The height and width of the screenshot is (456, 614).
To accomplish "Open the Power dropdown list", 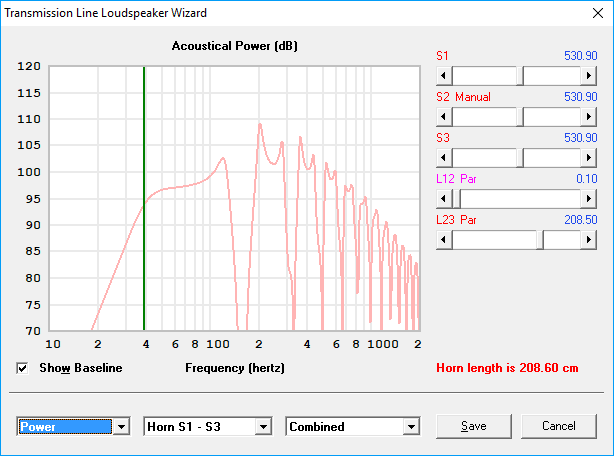I will click(x=122, y=427).
